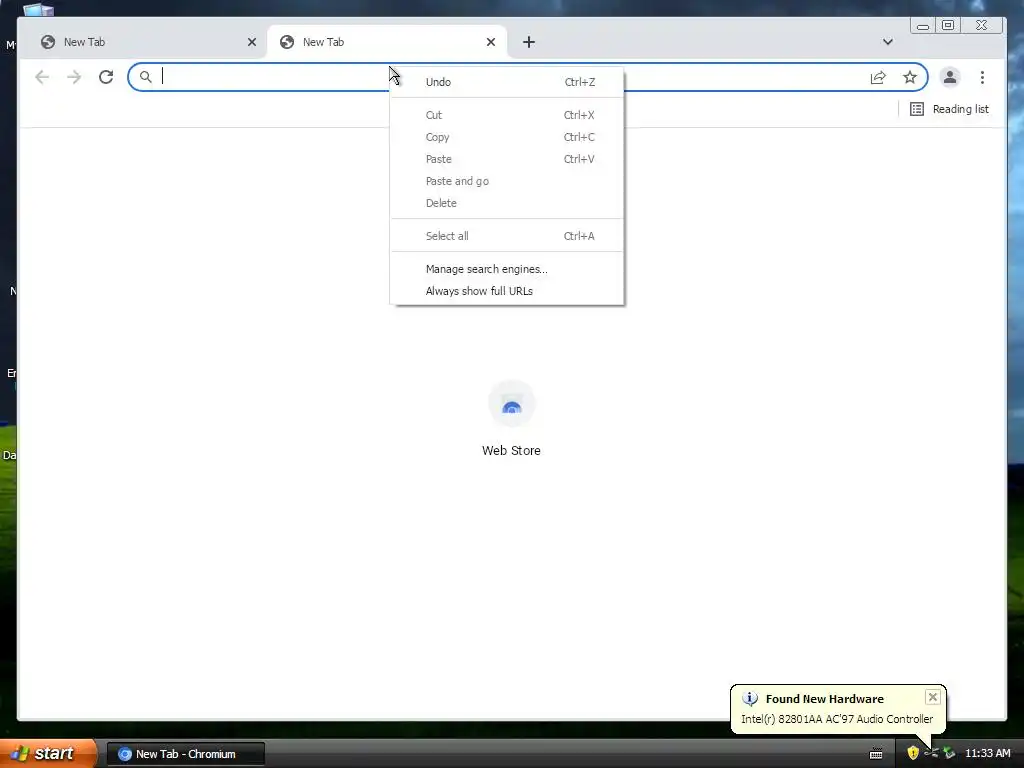Viewport: 1024px width, 768px height.
Task: Maximize the Chromium window
Action: point(948,25)
